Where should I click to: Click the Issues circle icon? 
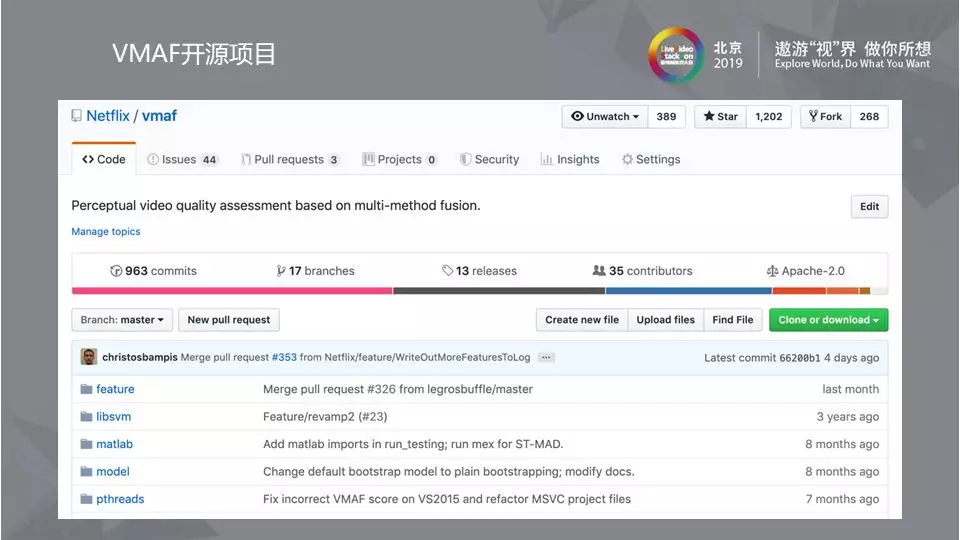tap(153, 159)
